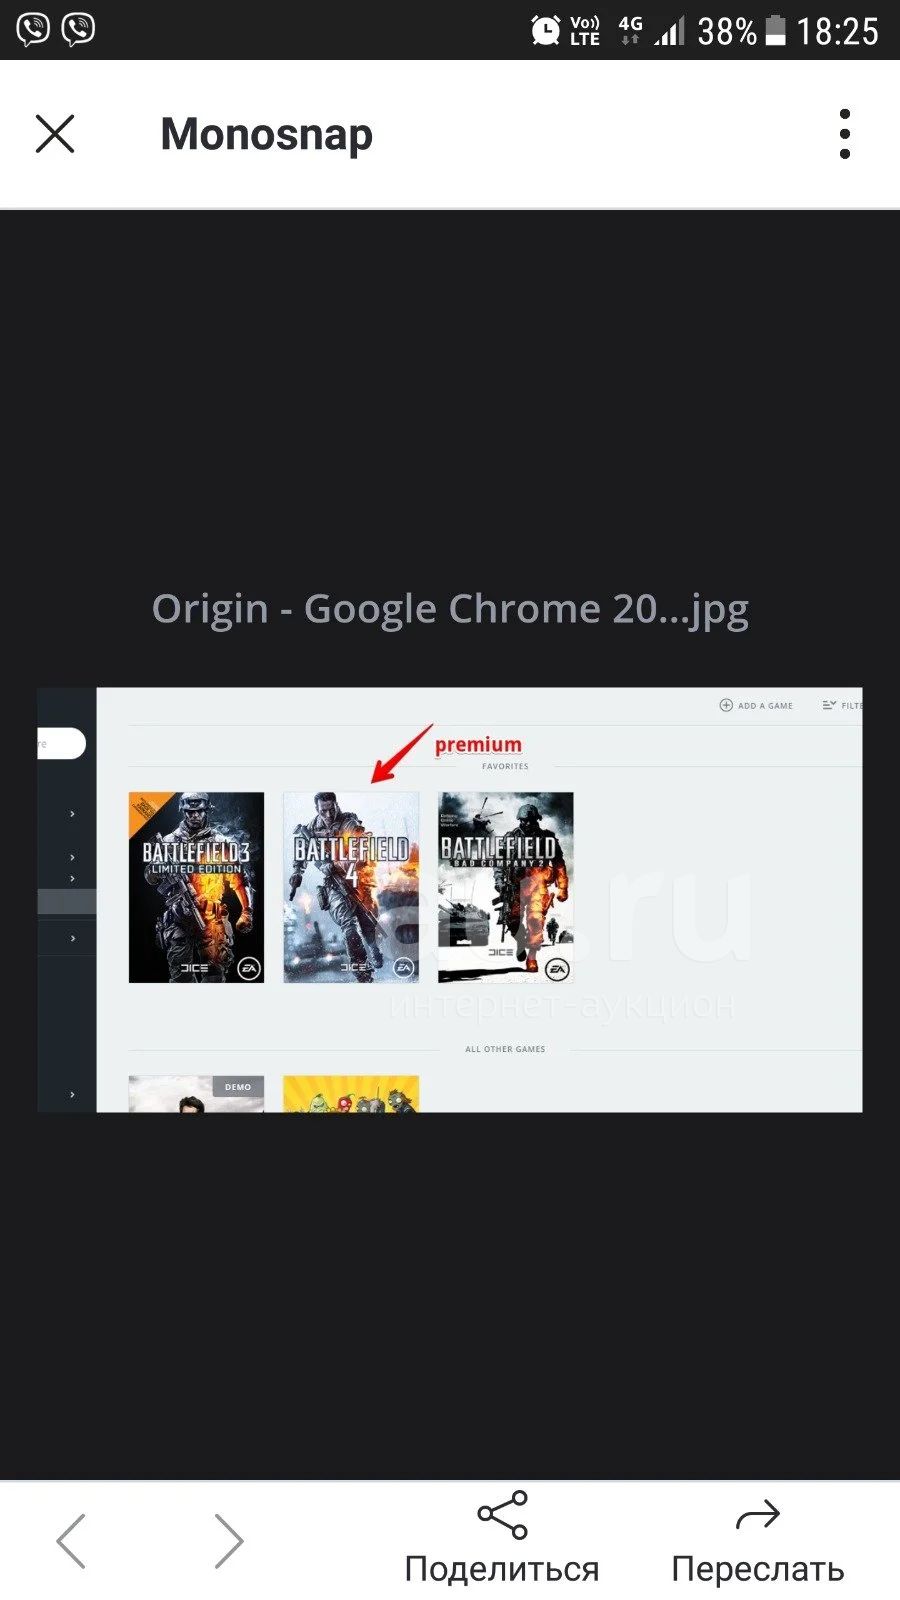Open the three-dot overflow menu
The width and height of the screenshot is (900, 1600).
(845, 134)
